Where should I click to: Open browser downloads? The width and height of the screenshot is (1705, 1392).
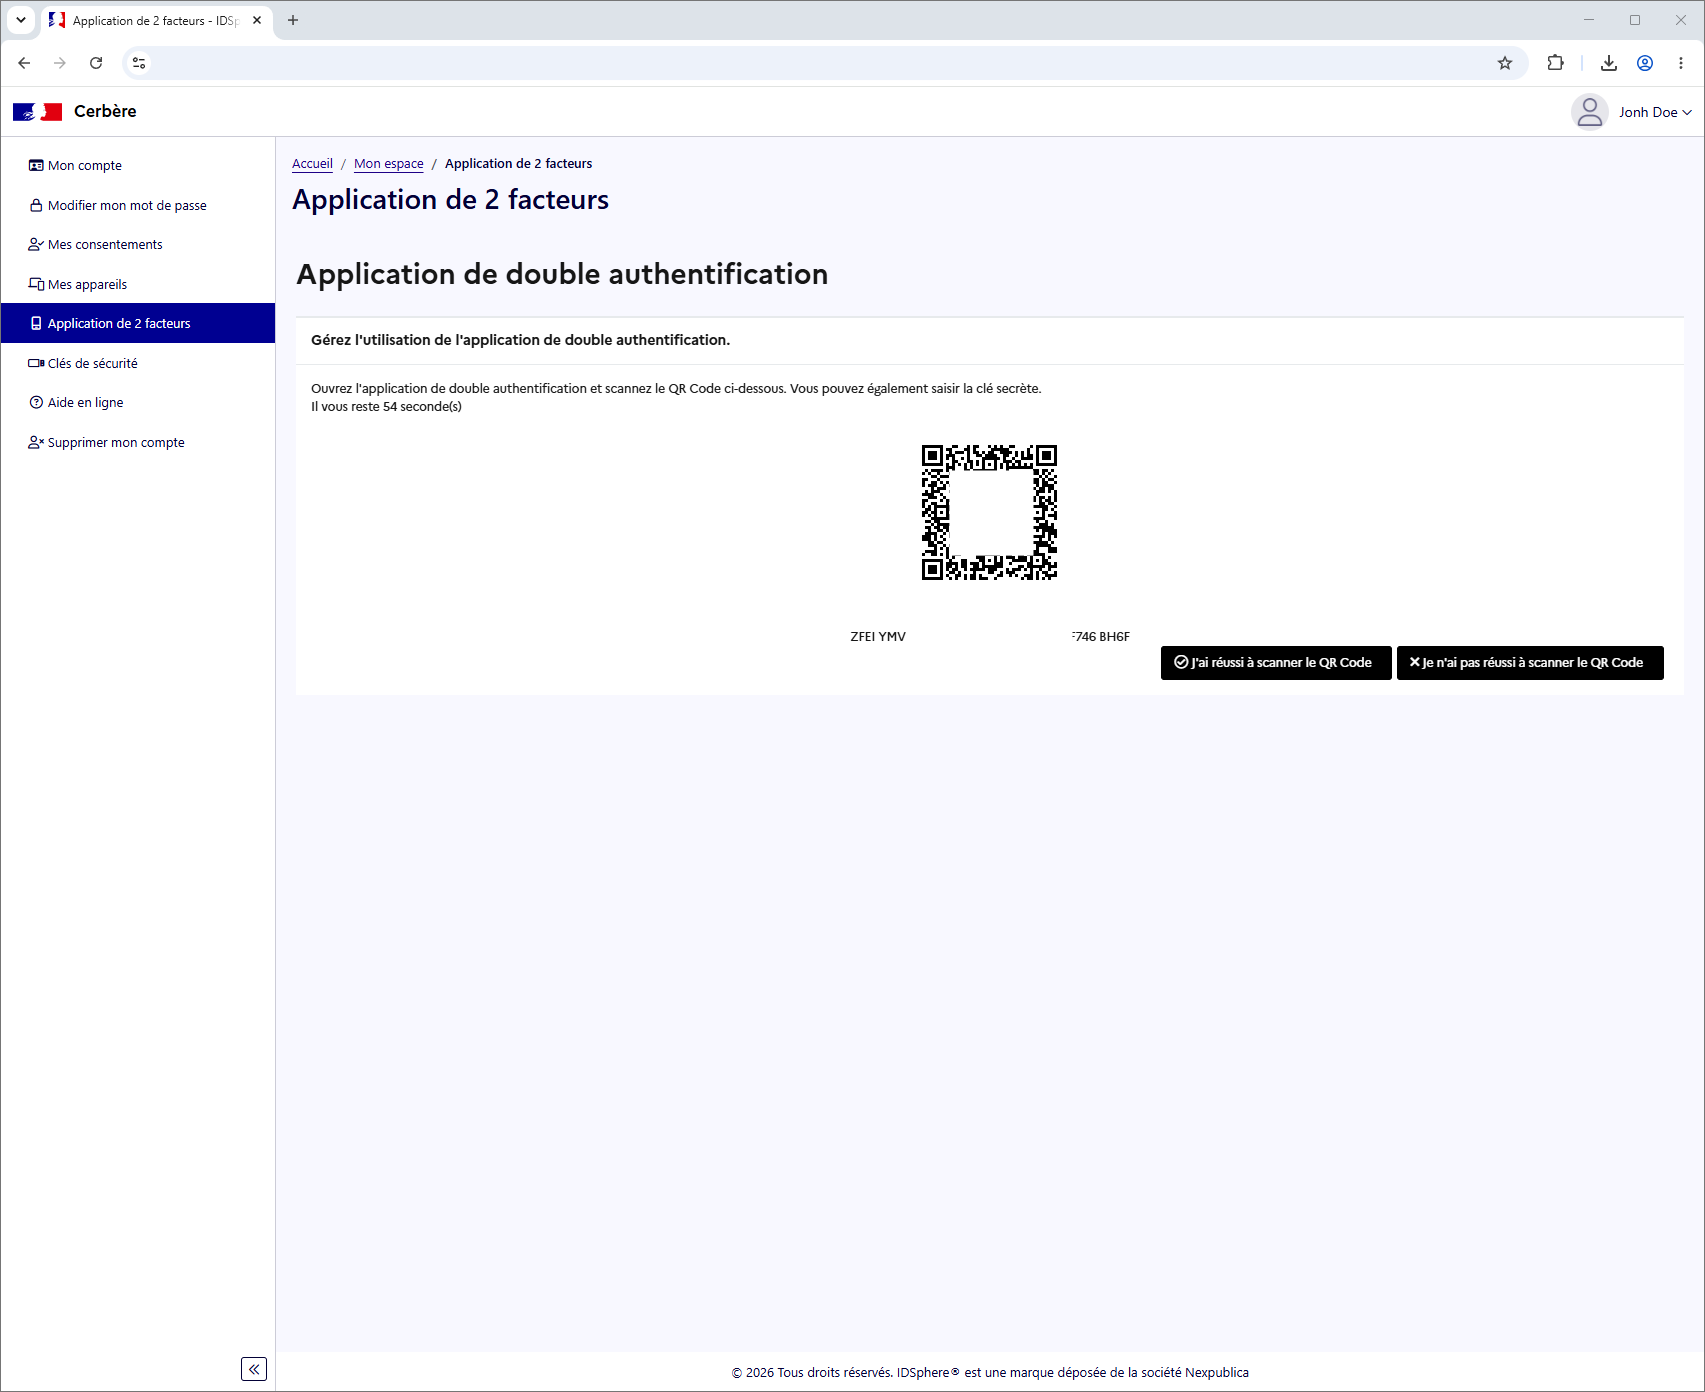1609,63
